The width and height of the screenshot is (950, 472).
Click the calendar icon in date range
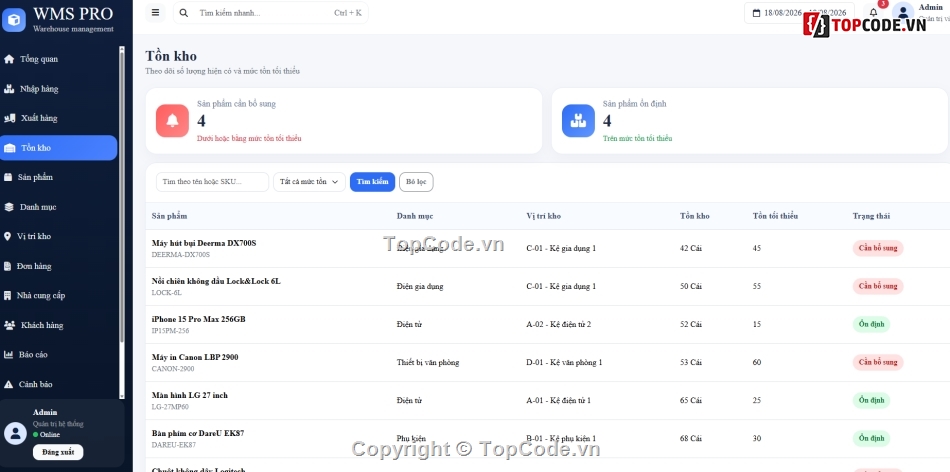(x=756, y=13)
